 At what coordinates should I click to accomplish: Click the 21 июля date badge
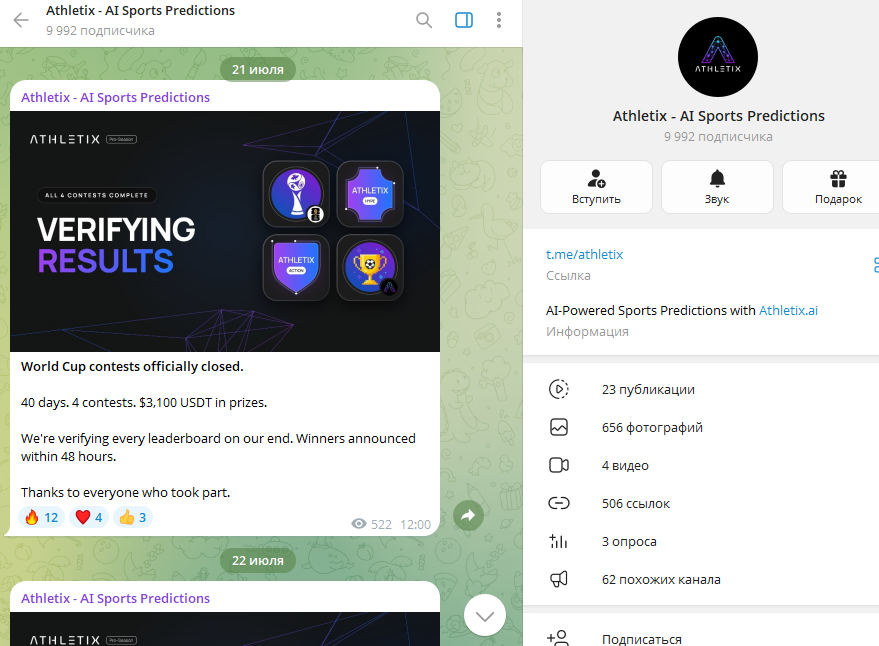point(258,70)
